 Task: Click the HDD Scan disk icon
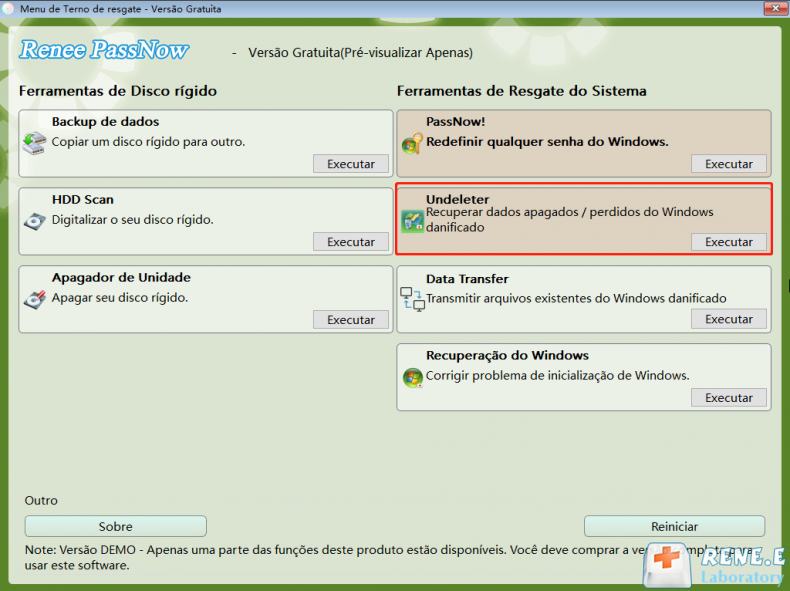[x=34, y=221]
